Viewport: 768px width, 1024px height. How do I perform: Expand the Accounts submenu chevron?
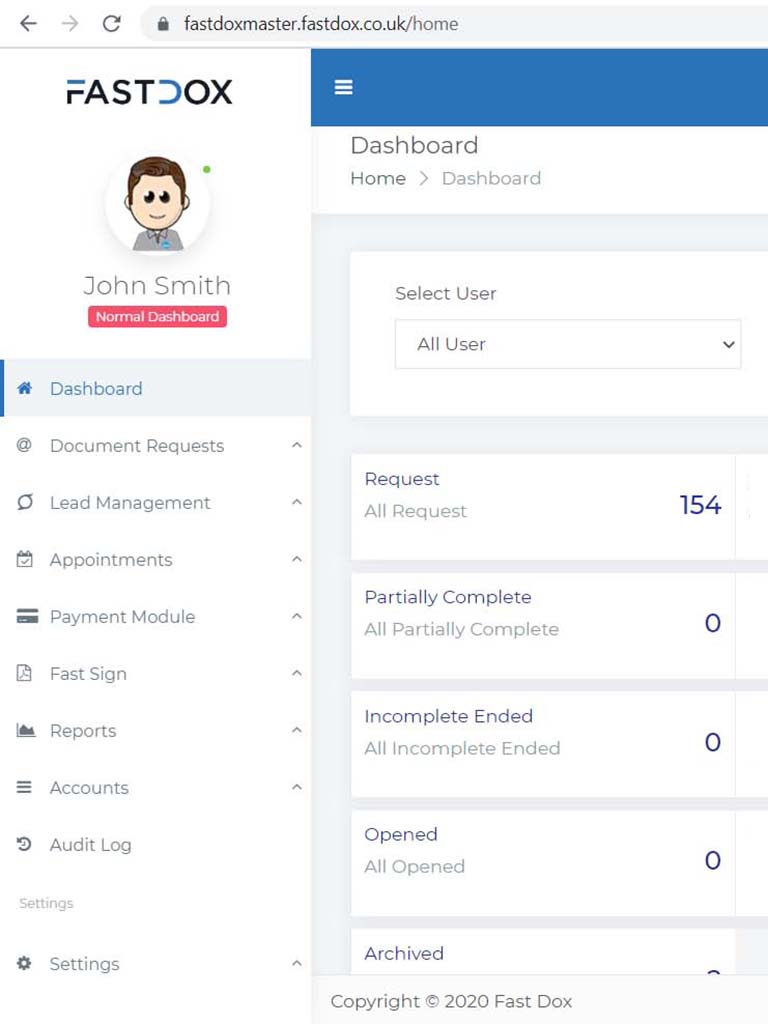(296, 788)
